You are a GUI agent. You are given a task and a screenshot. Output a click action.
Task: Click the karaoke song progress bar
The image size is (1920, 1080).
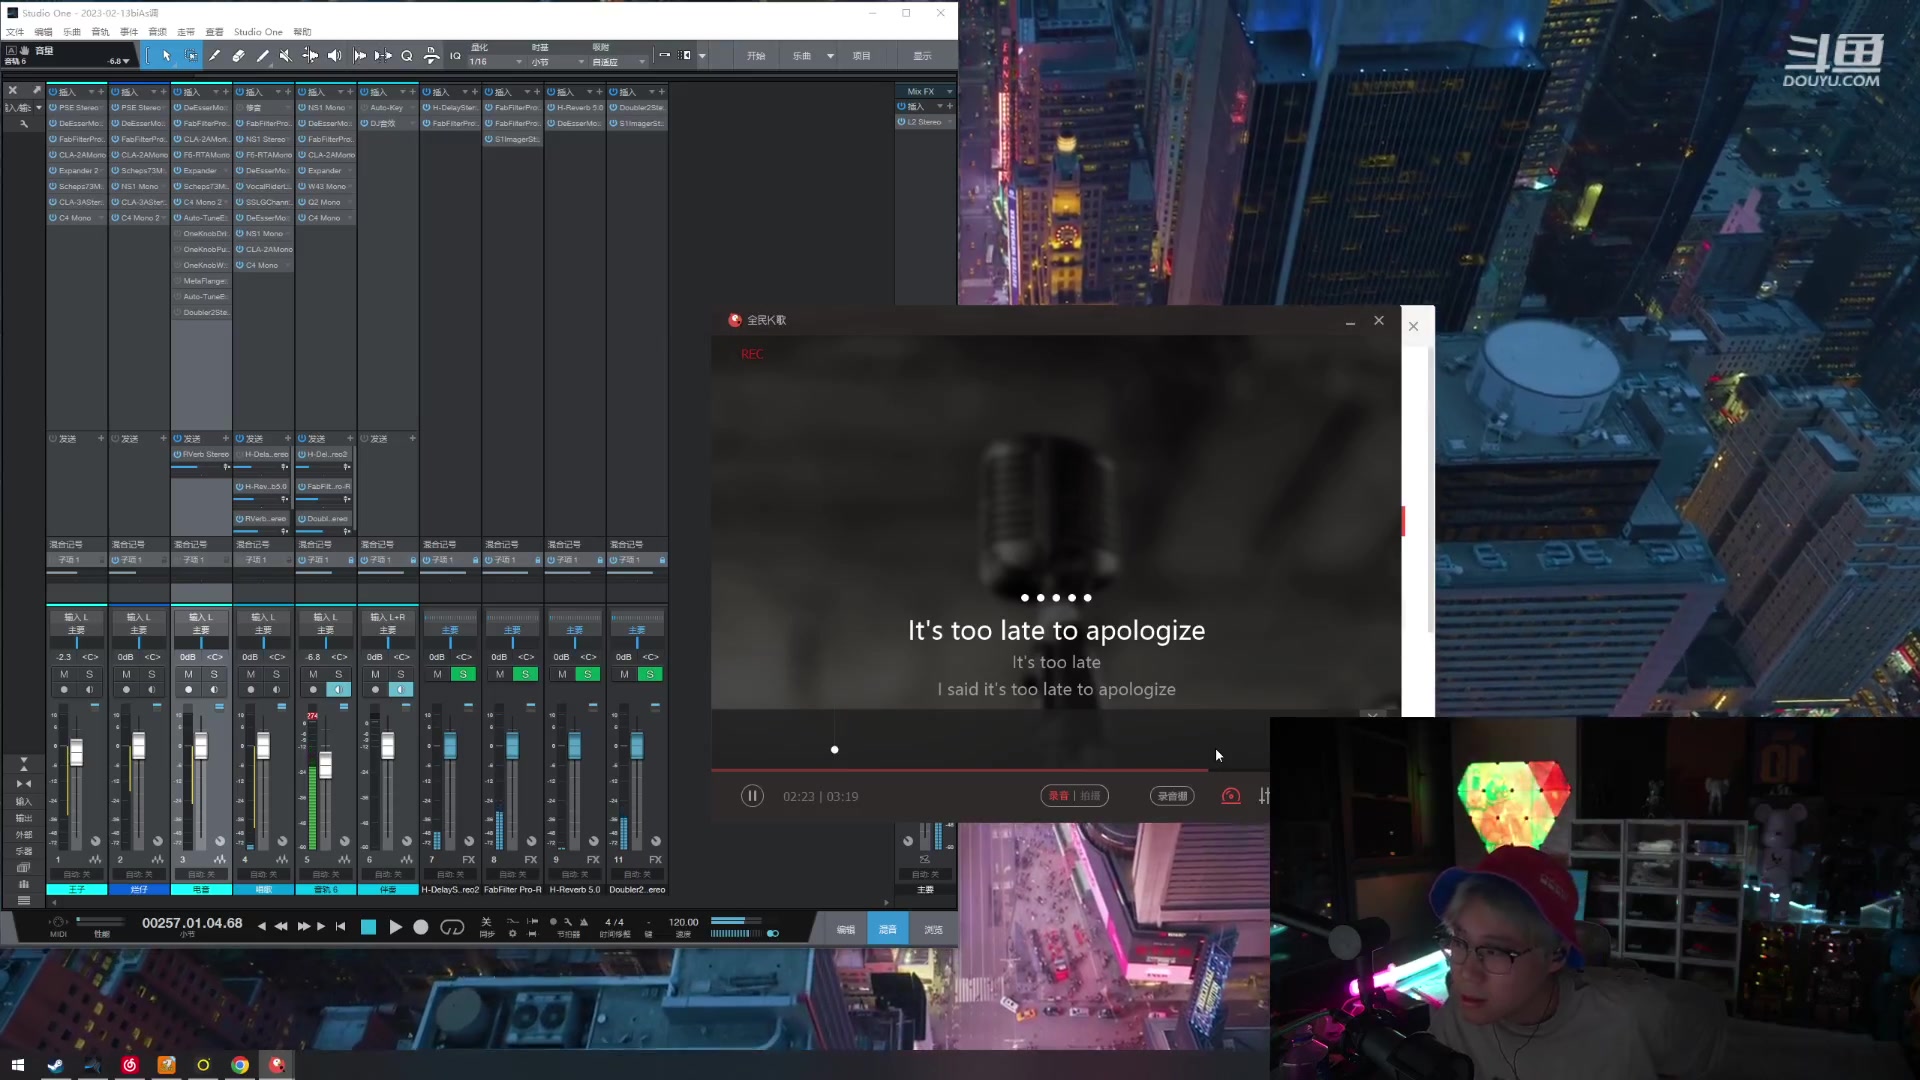click(x=960, y=770)
